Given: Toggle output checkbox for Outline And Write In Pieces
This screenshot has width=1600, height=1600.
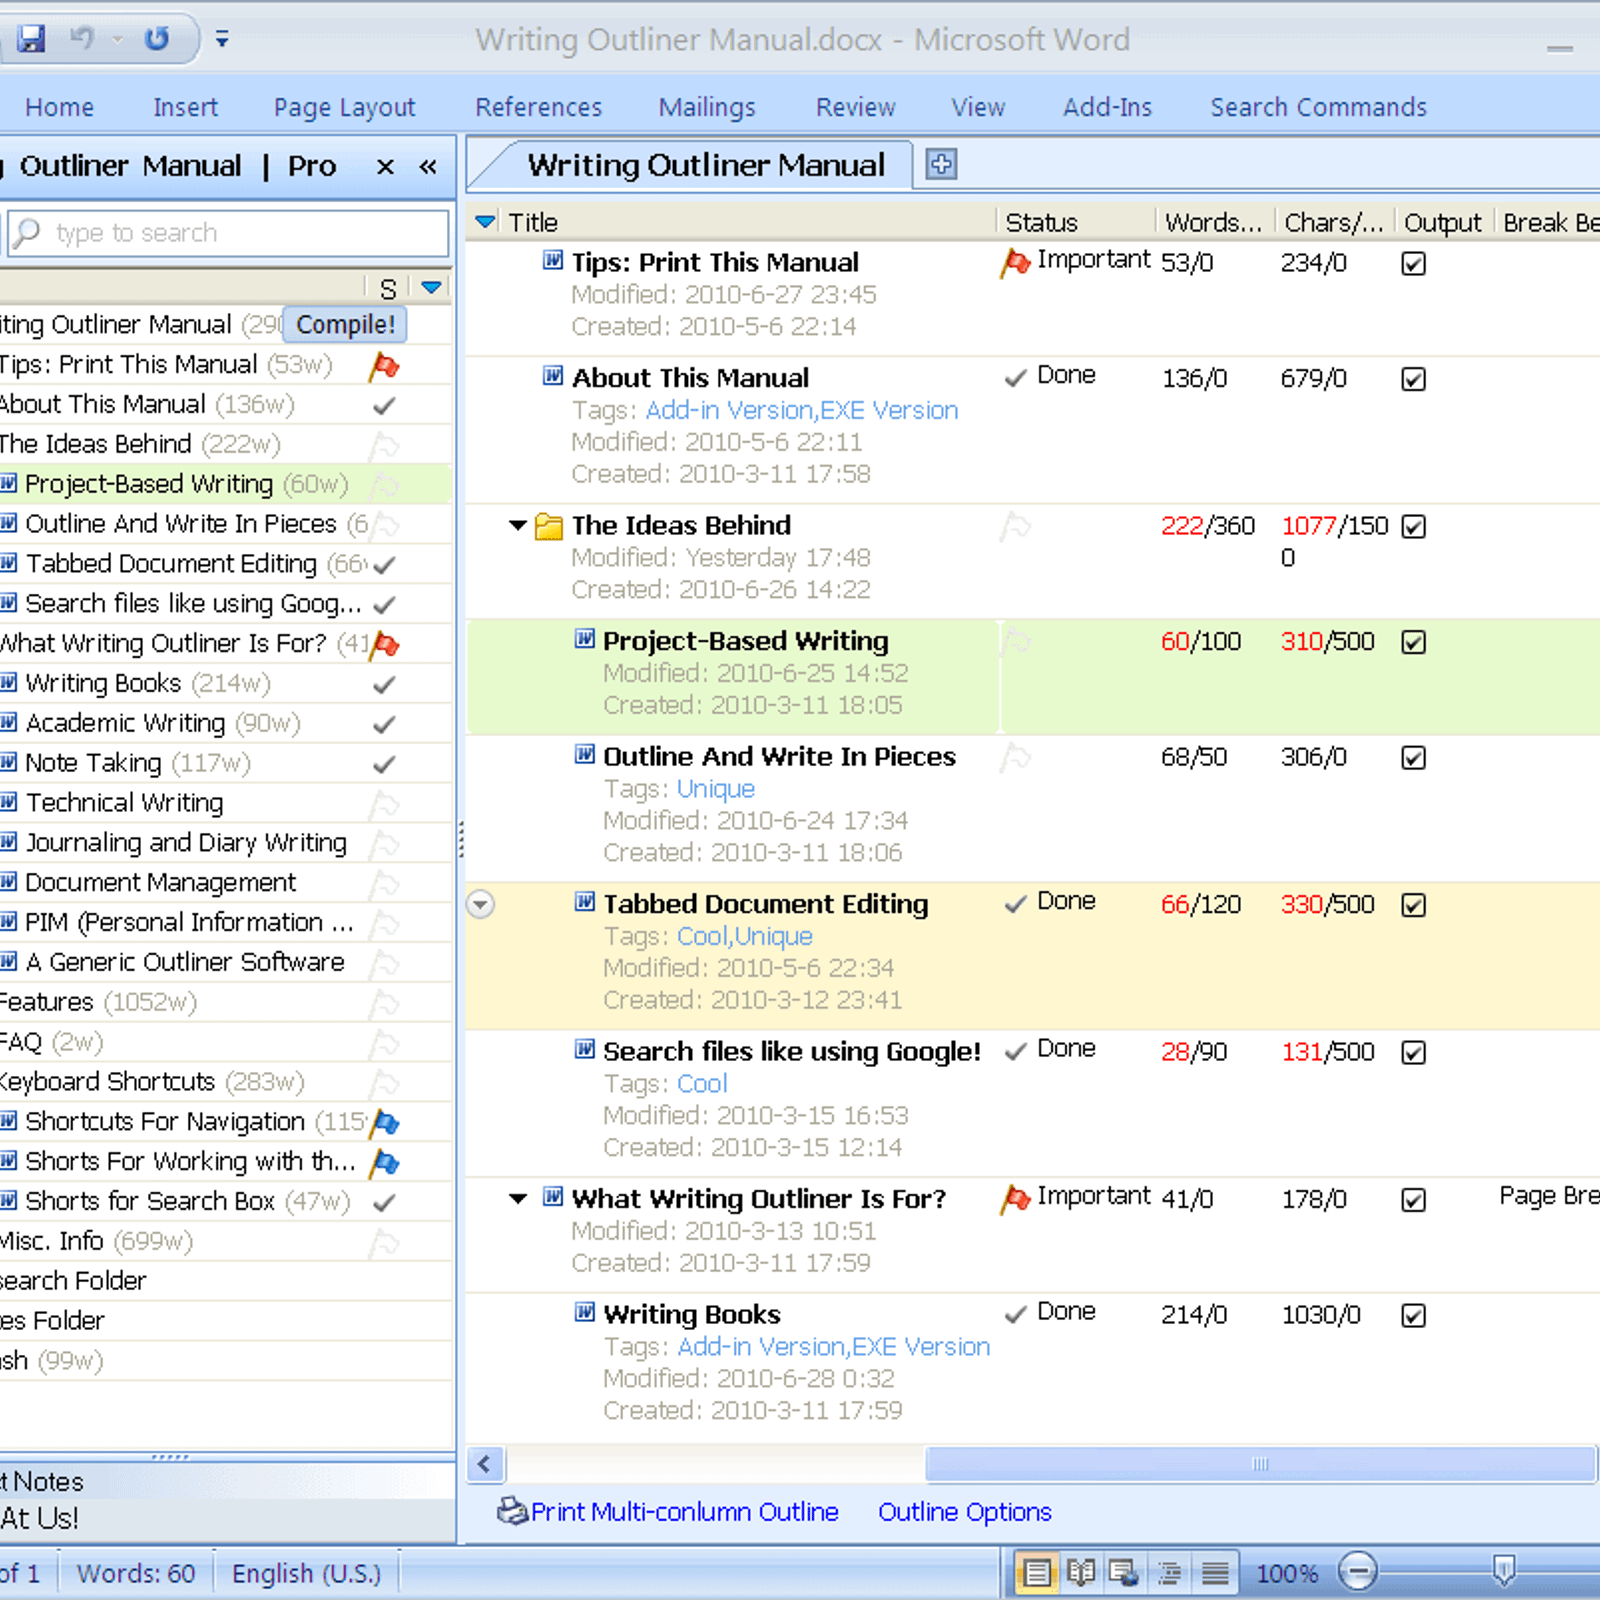Looking at the screenshot, I should click(1413, 758).
